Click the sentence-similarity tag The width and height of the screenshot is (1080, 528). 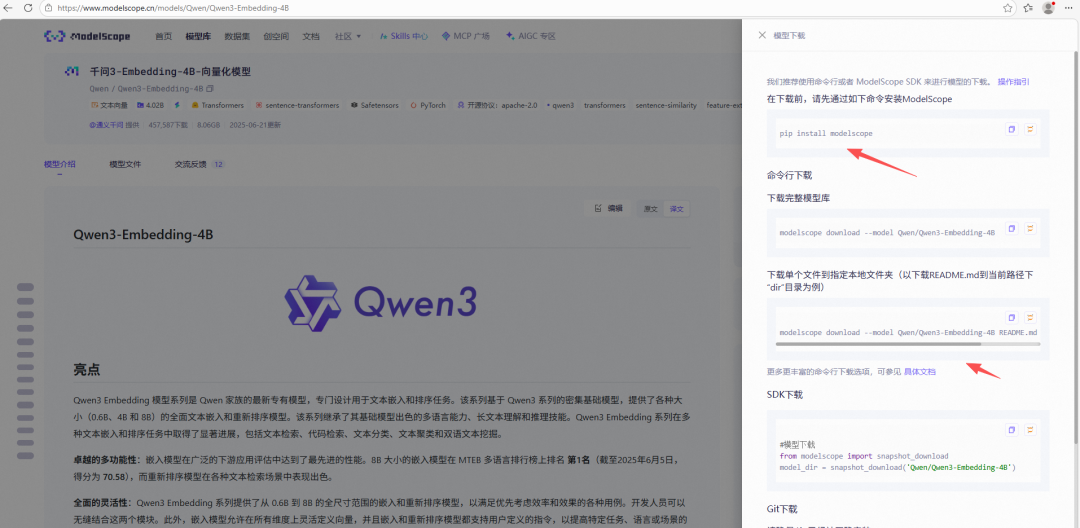[665, 105]
